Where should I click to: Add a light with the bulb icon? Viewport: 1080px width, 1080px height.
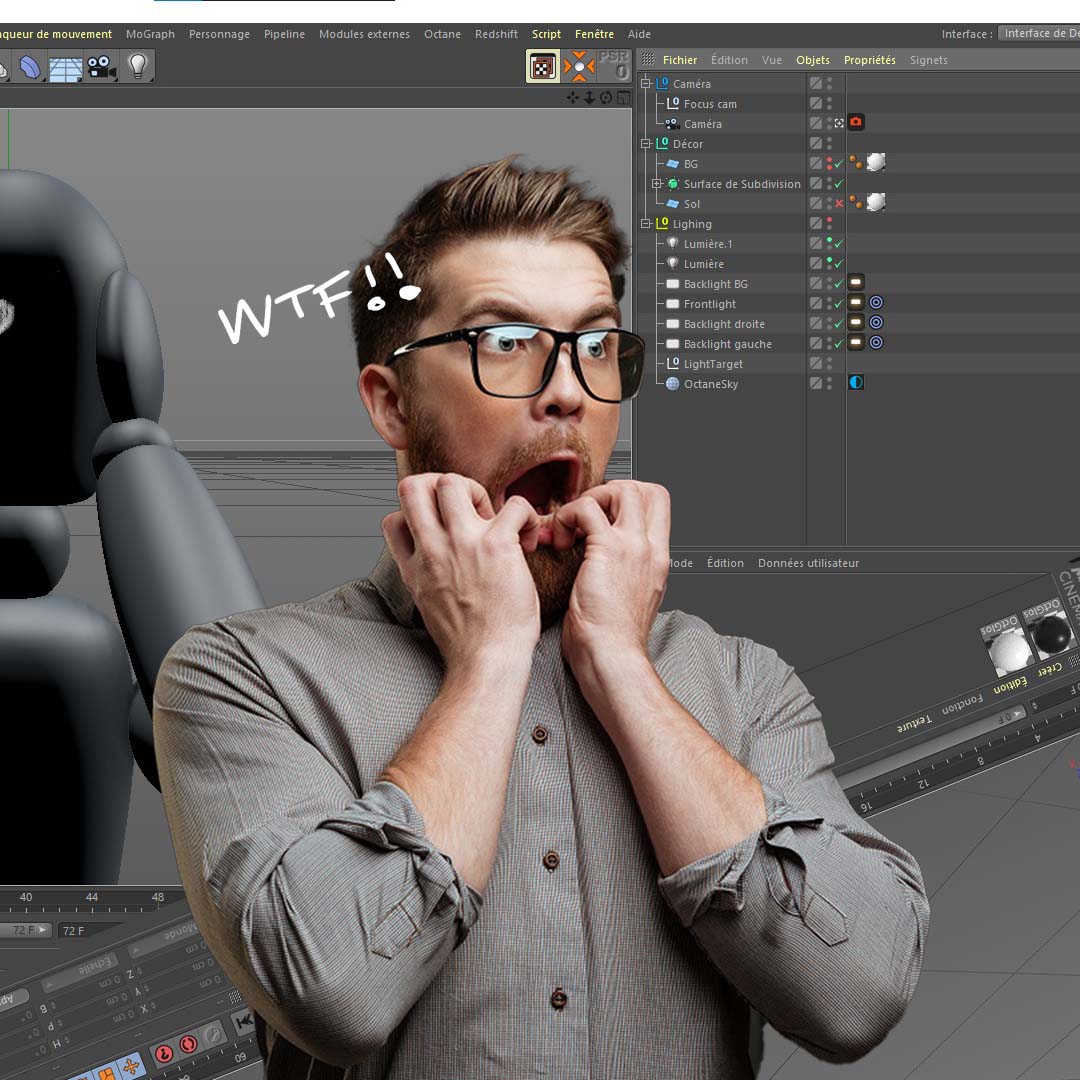[138, 66]
